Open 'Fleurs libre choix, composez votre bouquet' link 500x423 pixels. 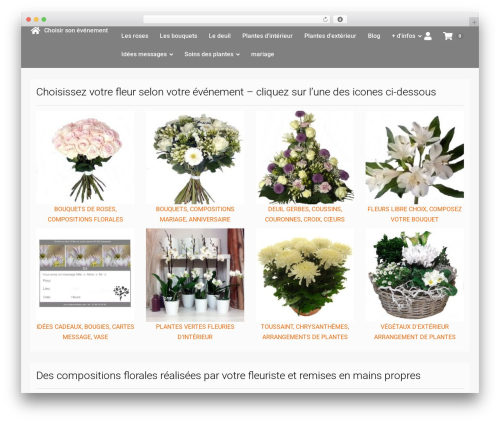414,214
